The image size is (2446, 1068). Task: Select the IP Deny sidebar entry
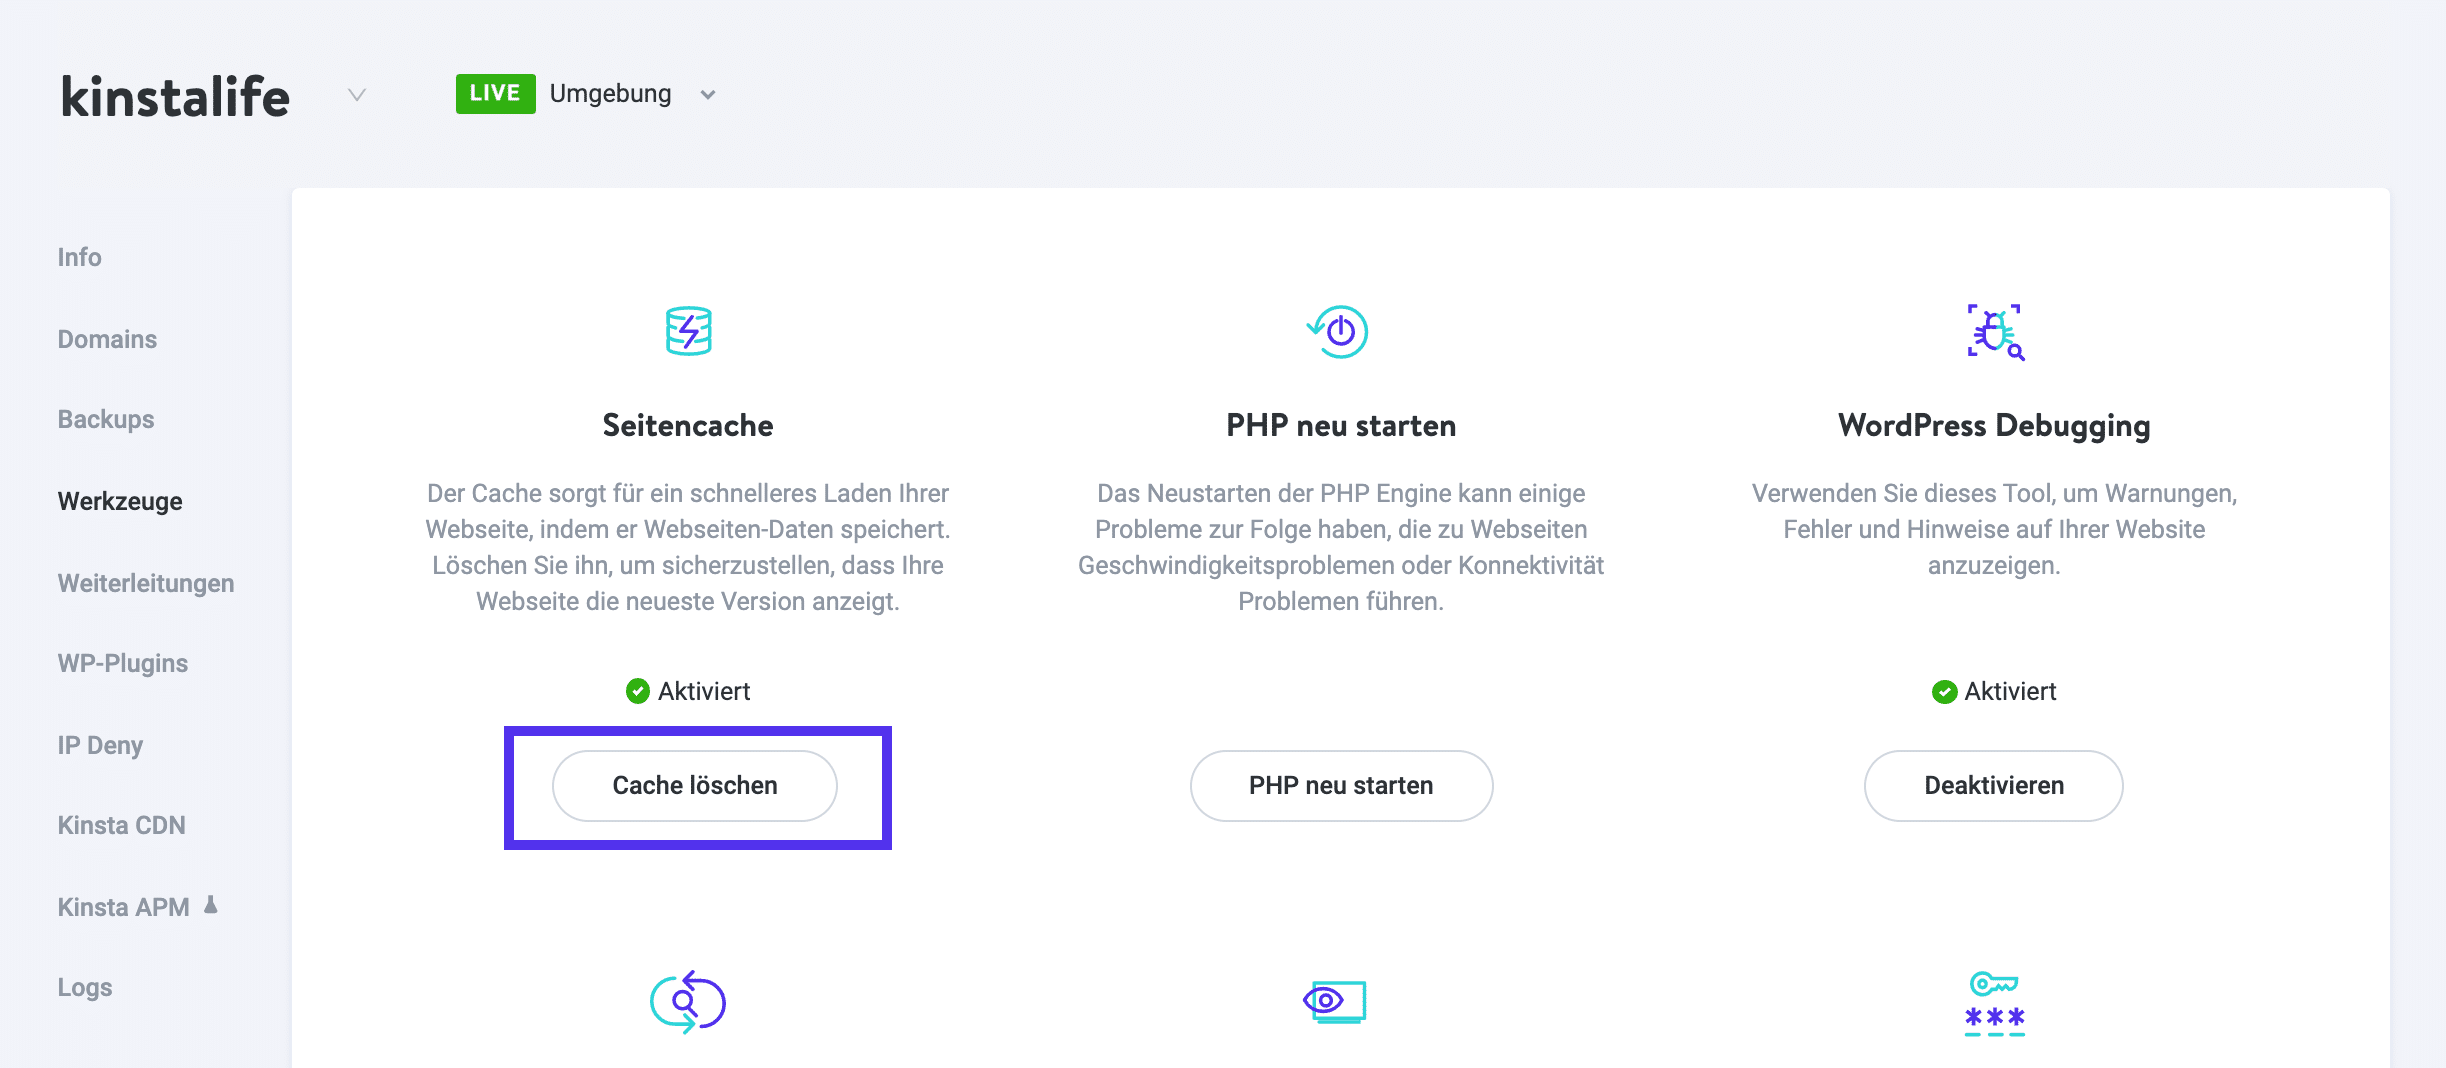100,744
